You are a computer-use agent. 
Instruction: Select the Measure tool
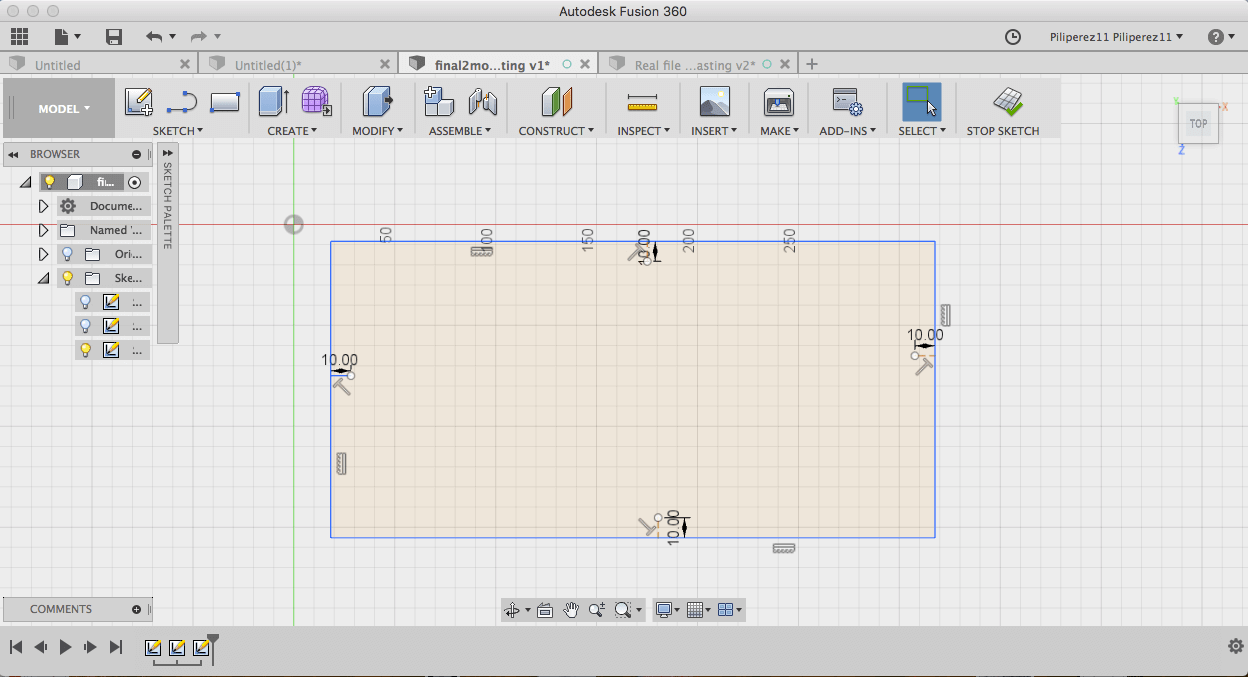click(642, 102)
